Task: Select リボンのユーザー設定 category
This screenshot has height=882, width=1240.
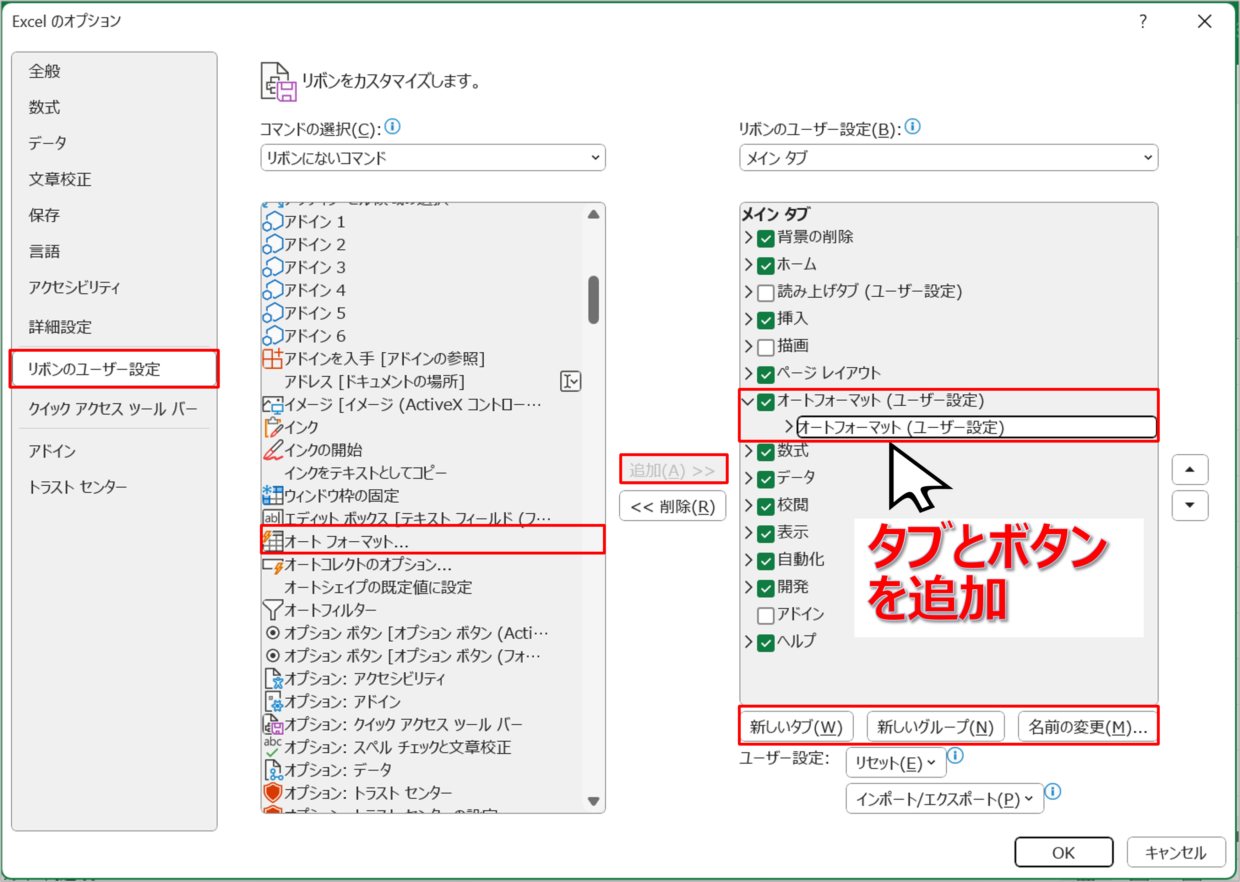Action: point(114,369)
